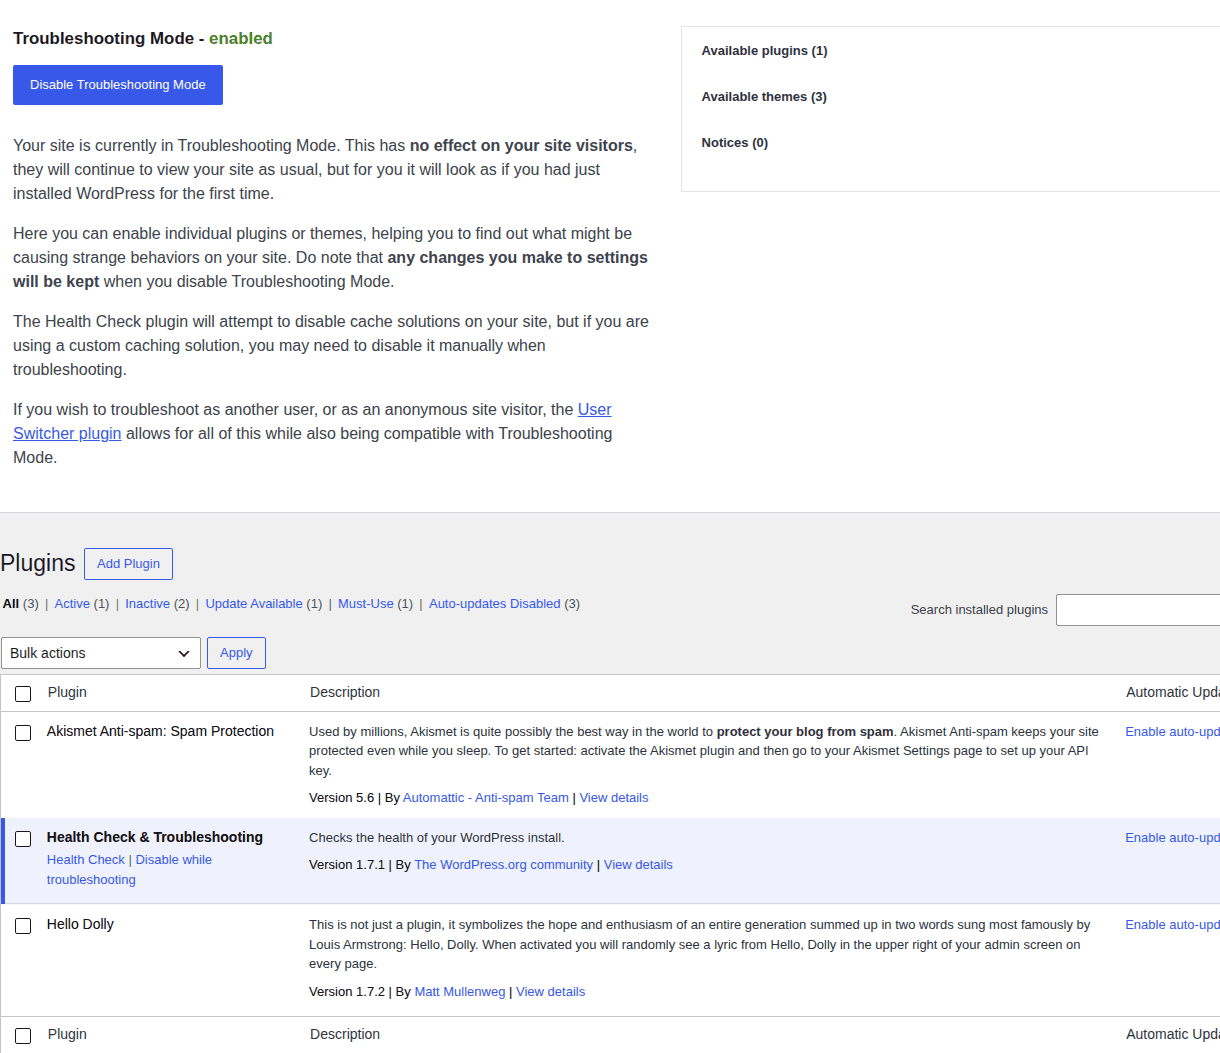Click the Plugin column header at top
This screenshot has height=1053, width=1220.
pos(67,692)
